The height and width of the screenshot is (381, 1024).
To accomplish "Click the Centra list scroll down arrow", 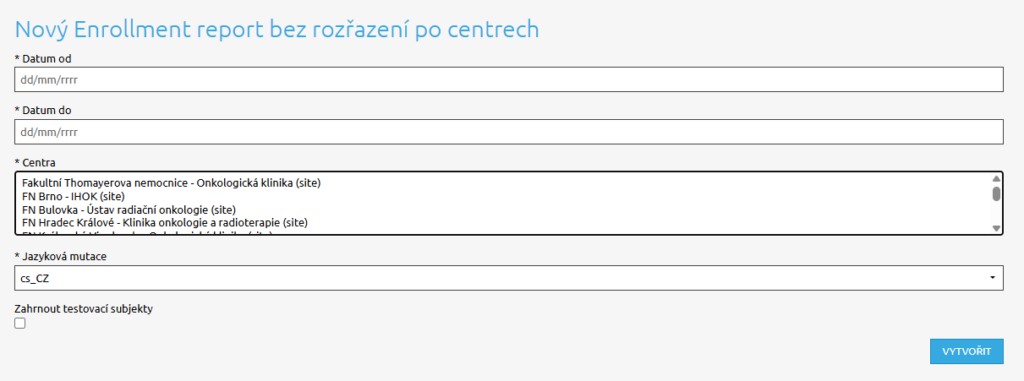I will tap(996, 228).
